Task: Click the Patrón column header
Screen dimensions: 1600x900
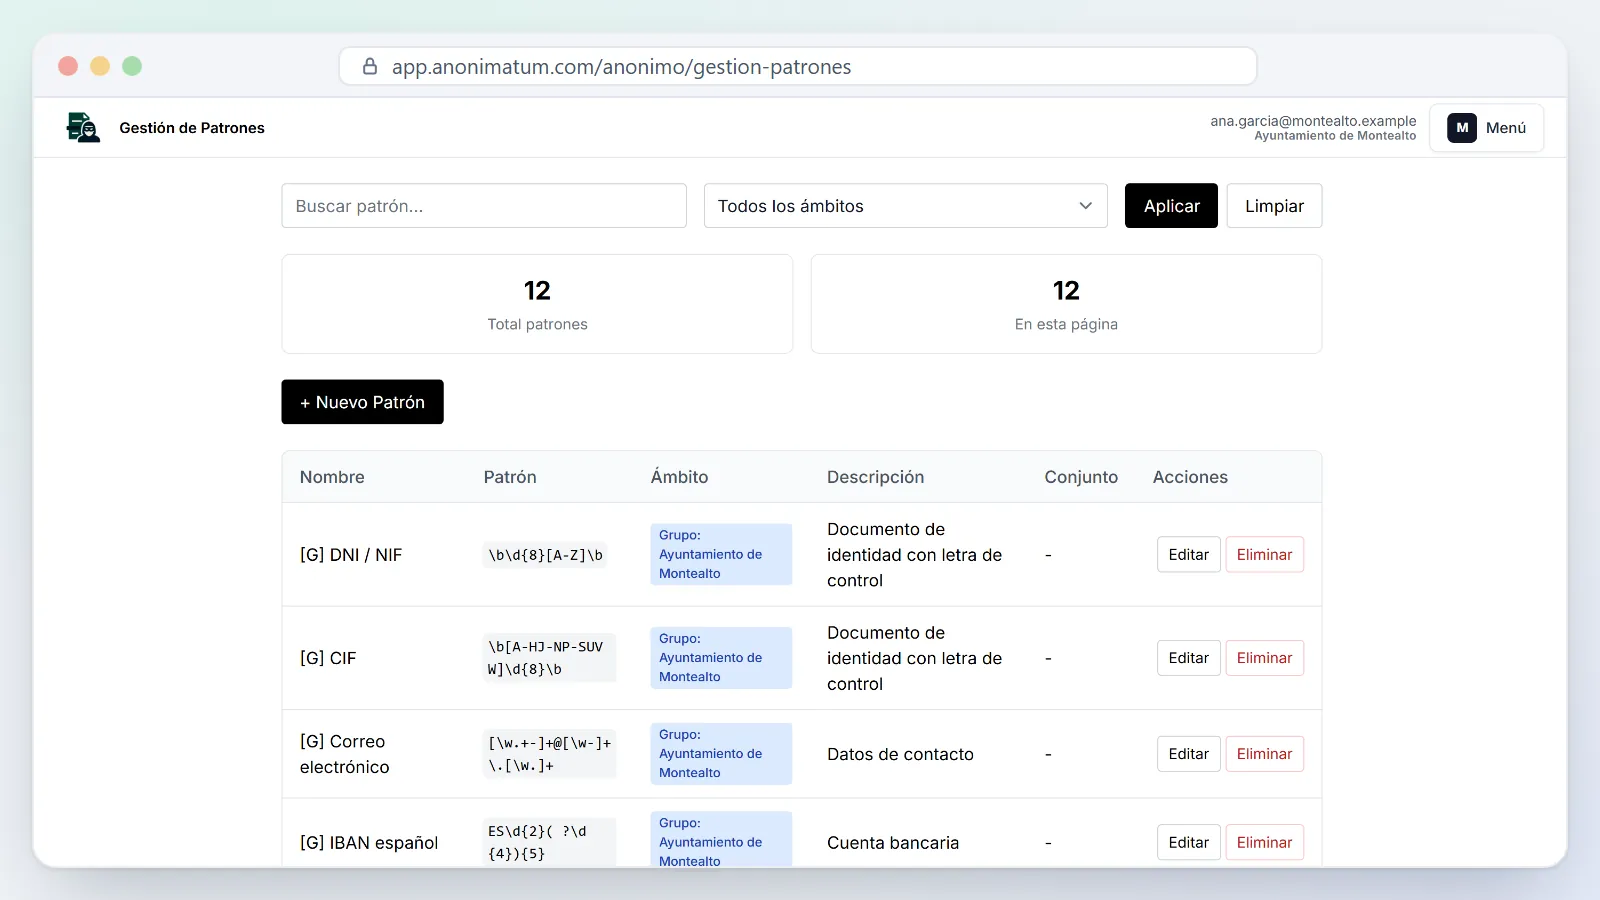Action: 510,477
